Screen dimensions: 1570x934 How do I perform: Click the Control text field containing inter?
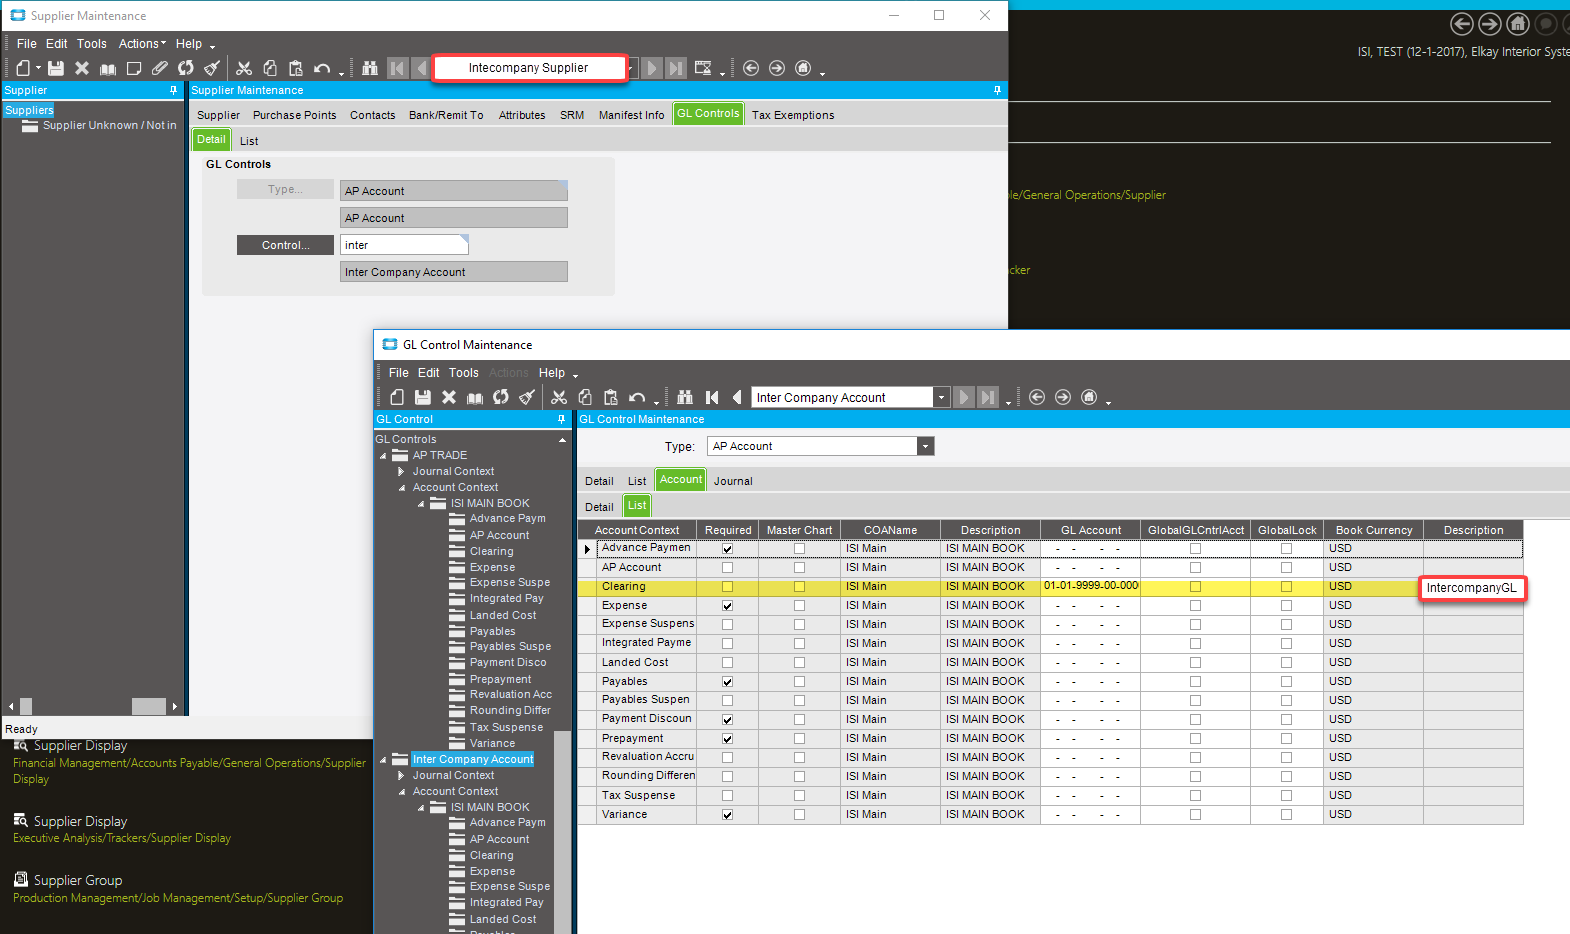pos(404,245)
